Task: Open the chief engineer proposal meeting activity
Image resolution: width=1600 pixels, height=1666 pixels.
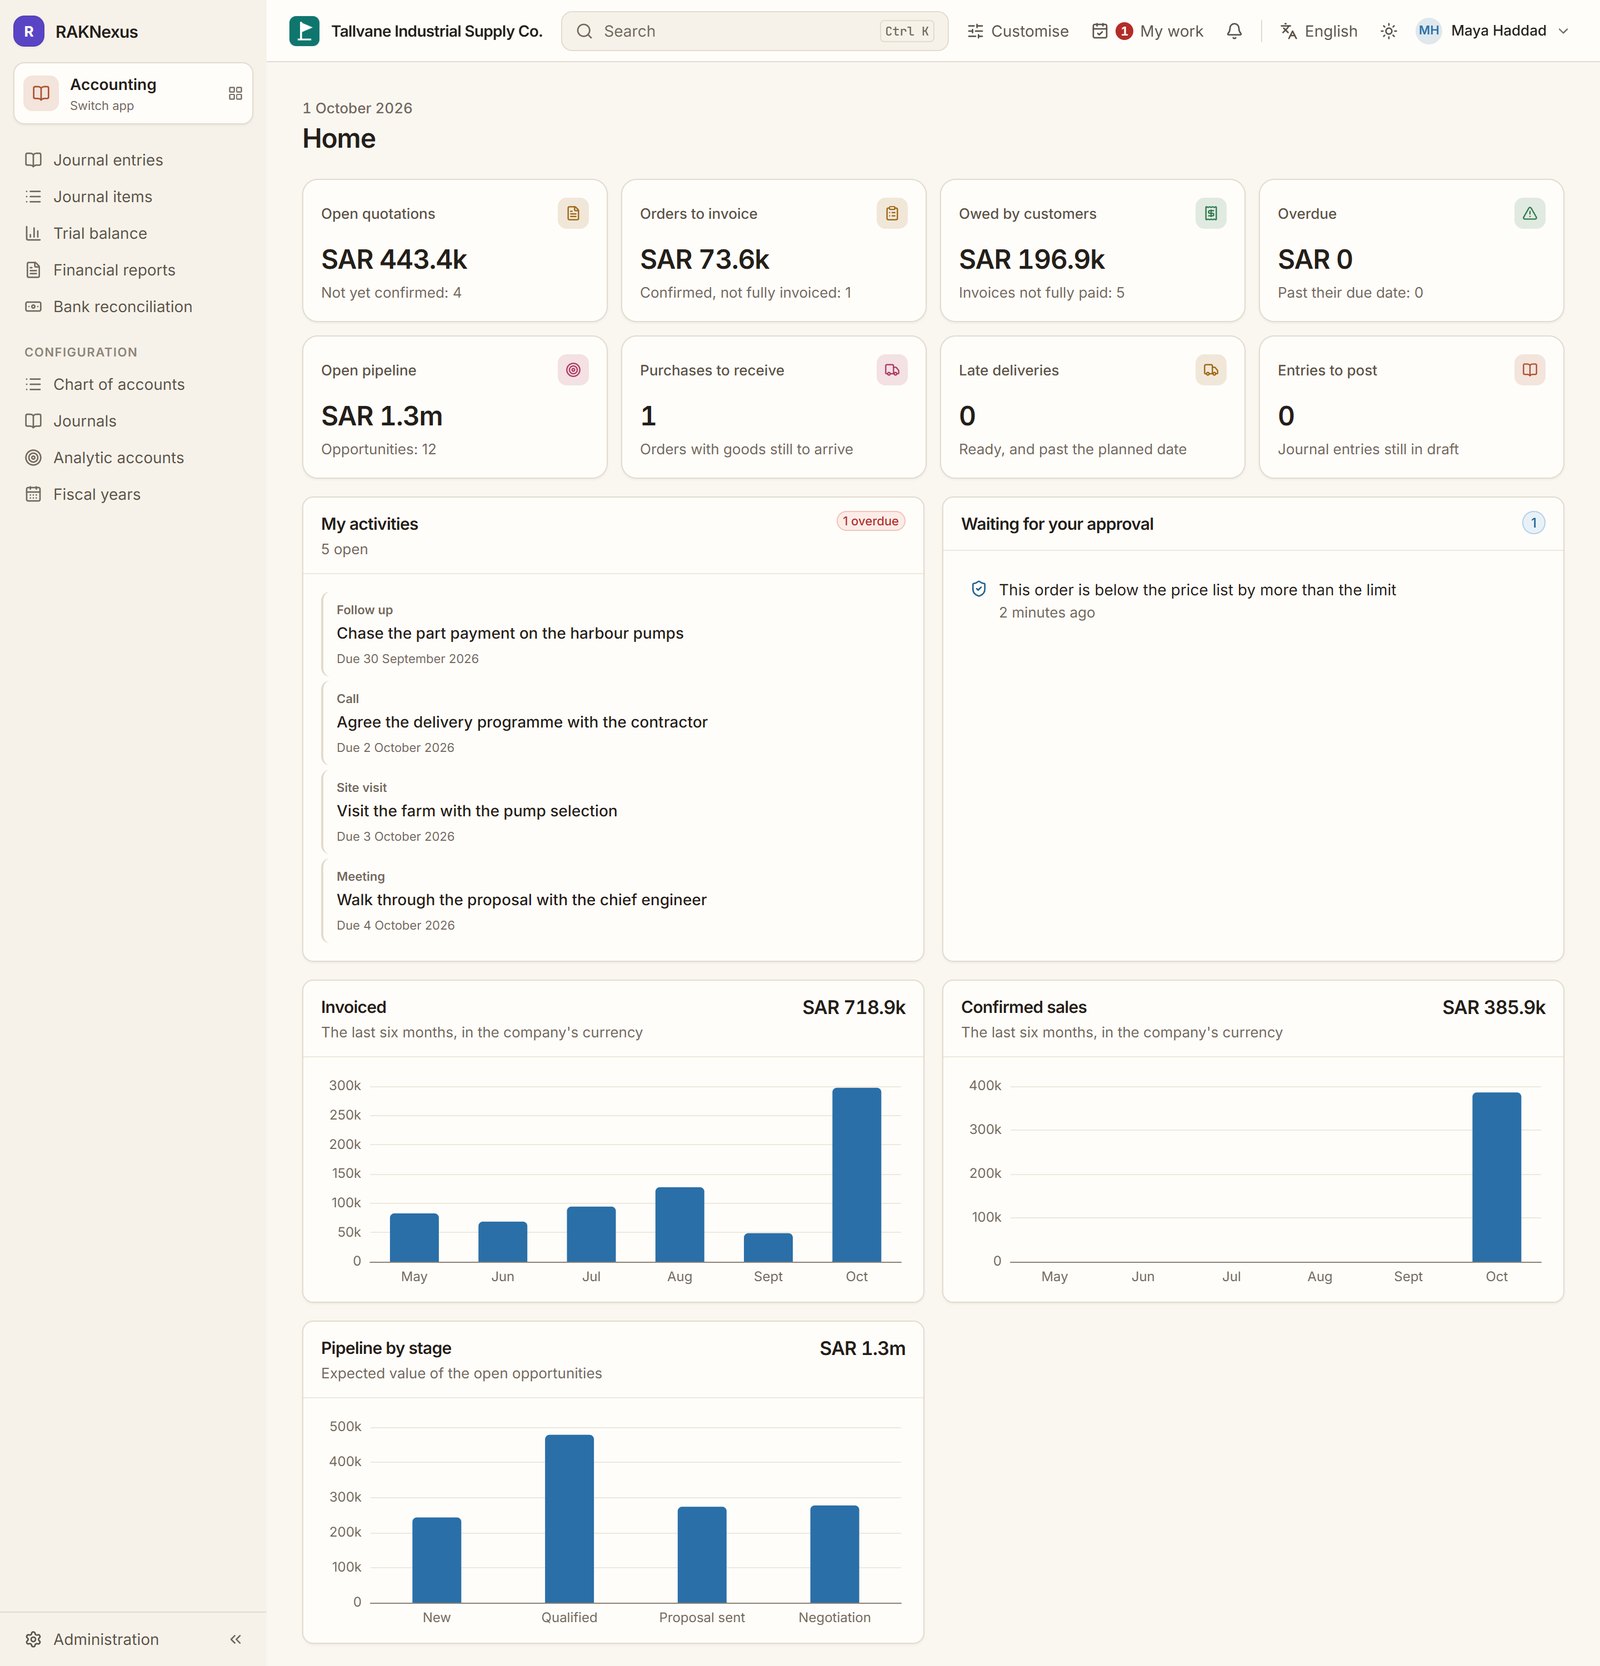Action: (613, 901)
